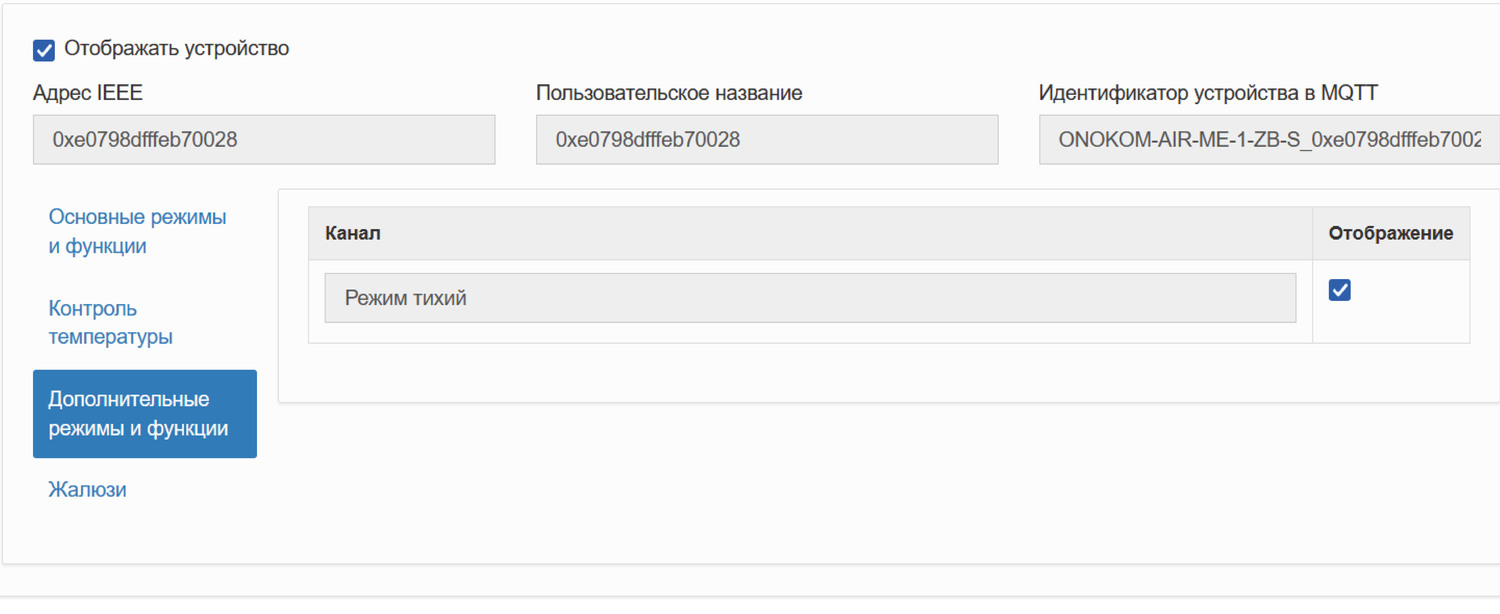Focus the Пользовательское название text field
Image resolution: width=1500 pixels, height=614 pixels.
(x=767, y=140)
